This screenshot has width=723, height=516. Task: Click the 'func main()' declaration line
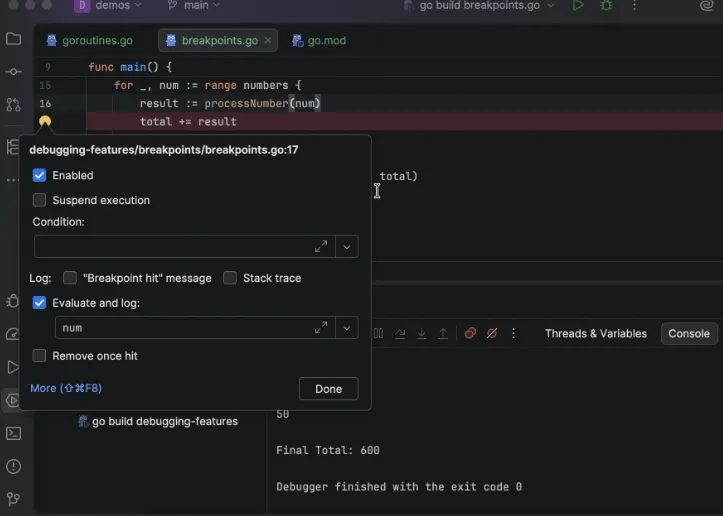tap(130, 67)
